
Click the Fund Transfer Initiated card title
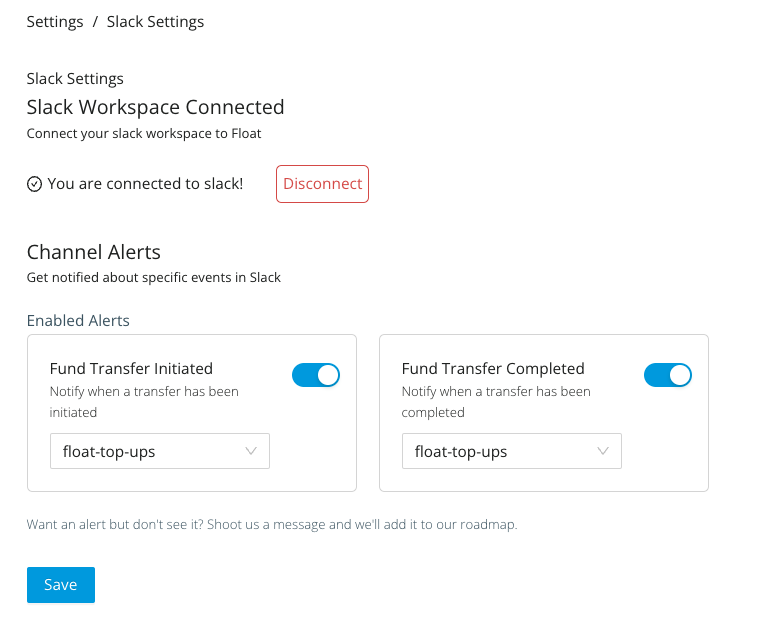pos(131,369)
